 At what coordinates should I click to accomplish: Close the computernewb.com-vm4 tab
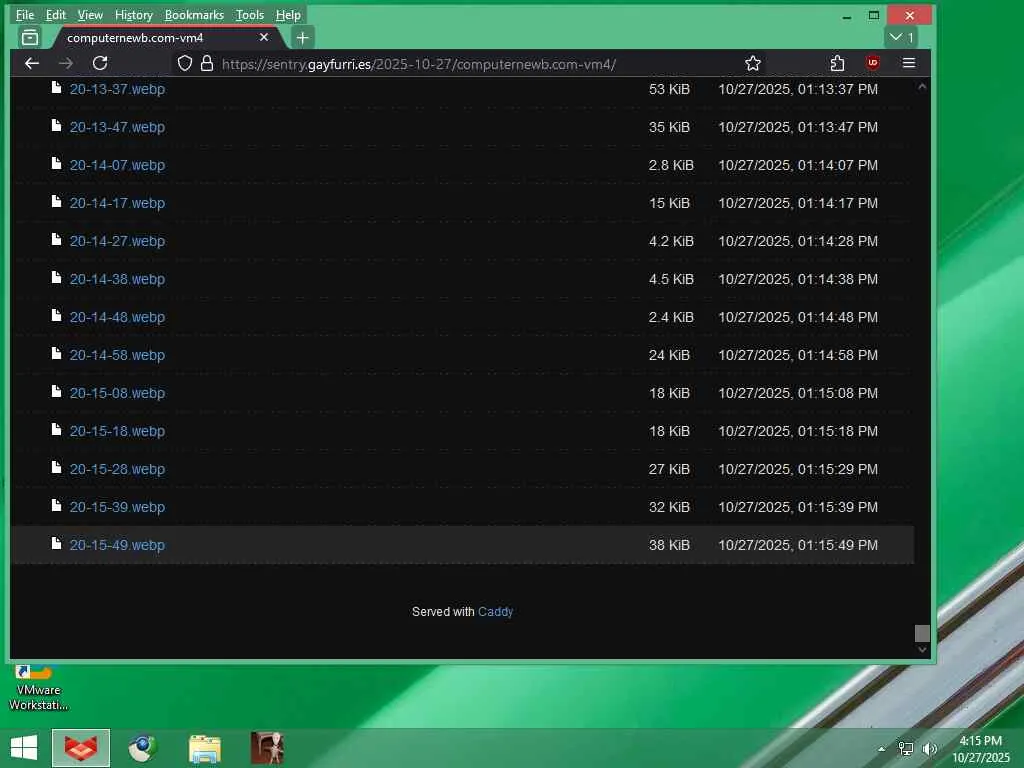264,37
